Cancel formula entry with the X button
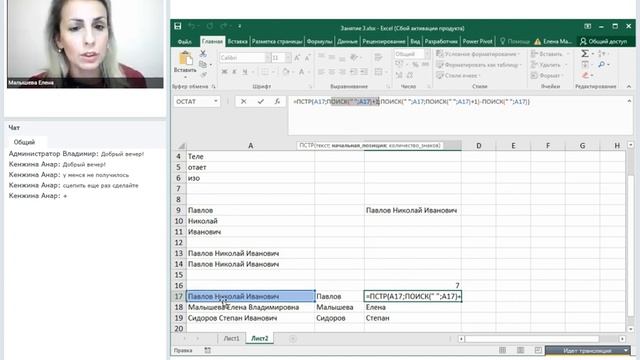 (x=243, y=101)
